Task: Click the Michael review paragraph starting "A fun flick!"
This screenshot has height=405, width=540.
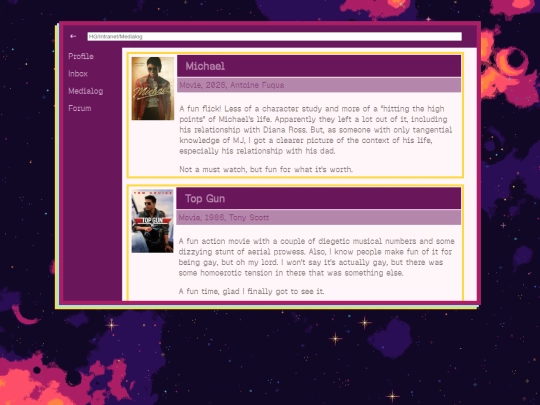Action: pos(315,130)
